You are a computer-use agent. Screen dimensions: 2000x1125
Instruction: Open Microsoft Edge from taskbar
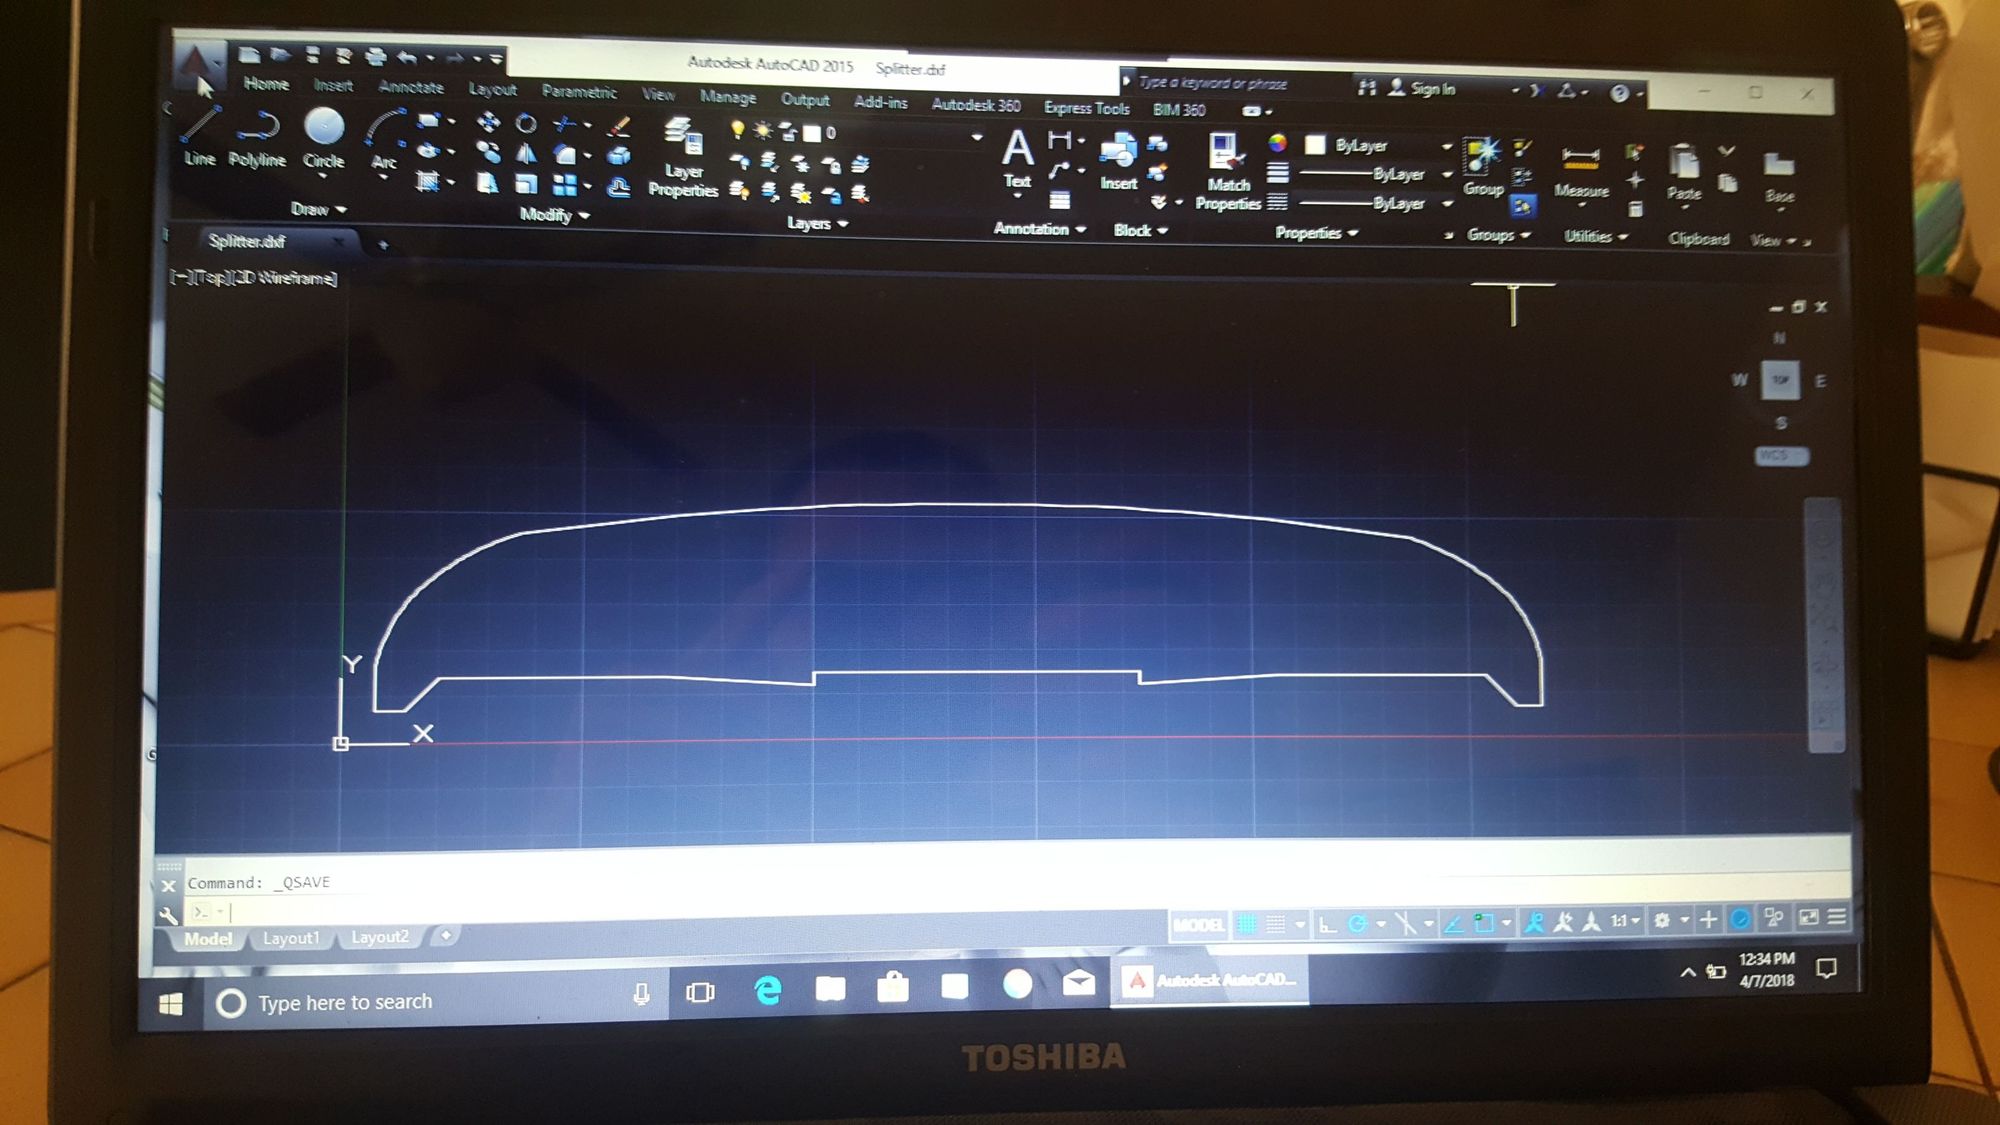[767, 989]
